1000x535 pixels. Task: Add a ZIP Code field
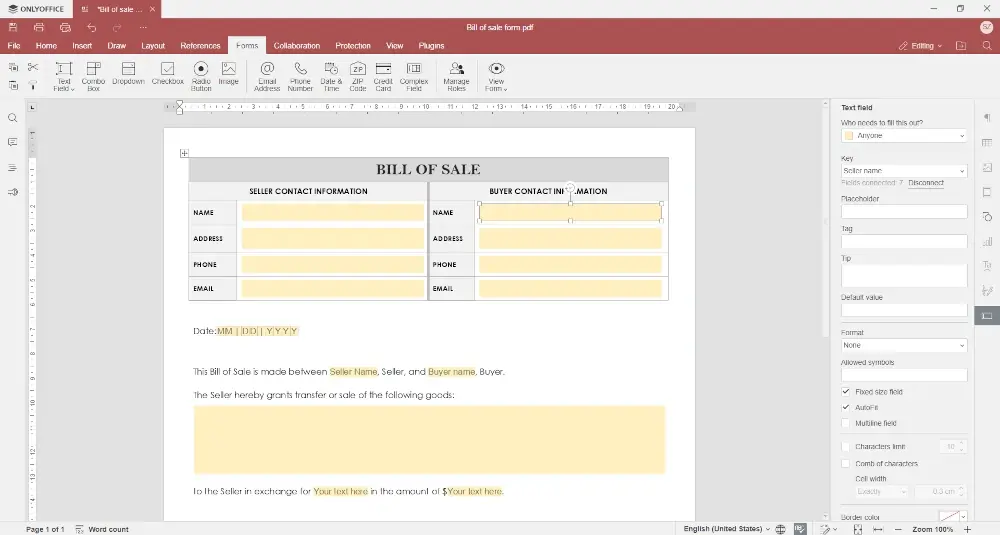(x=357, y=73)
